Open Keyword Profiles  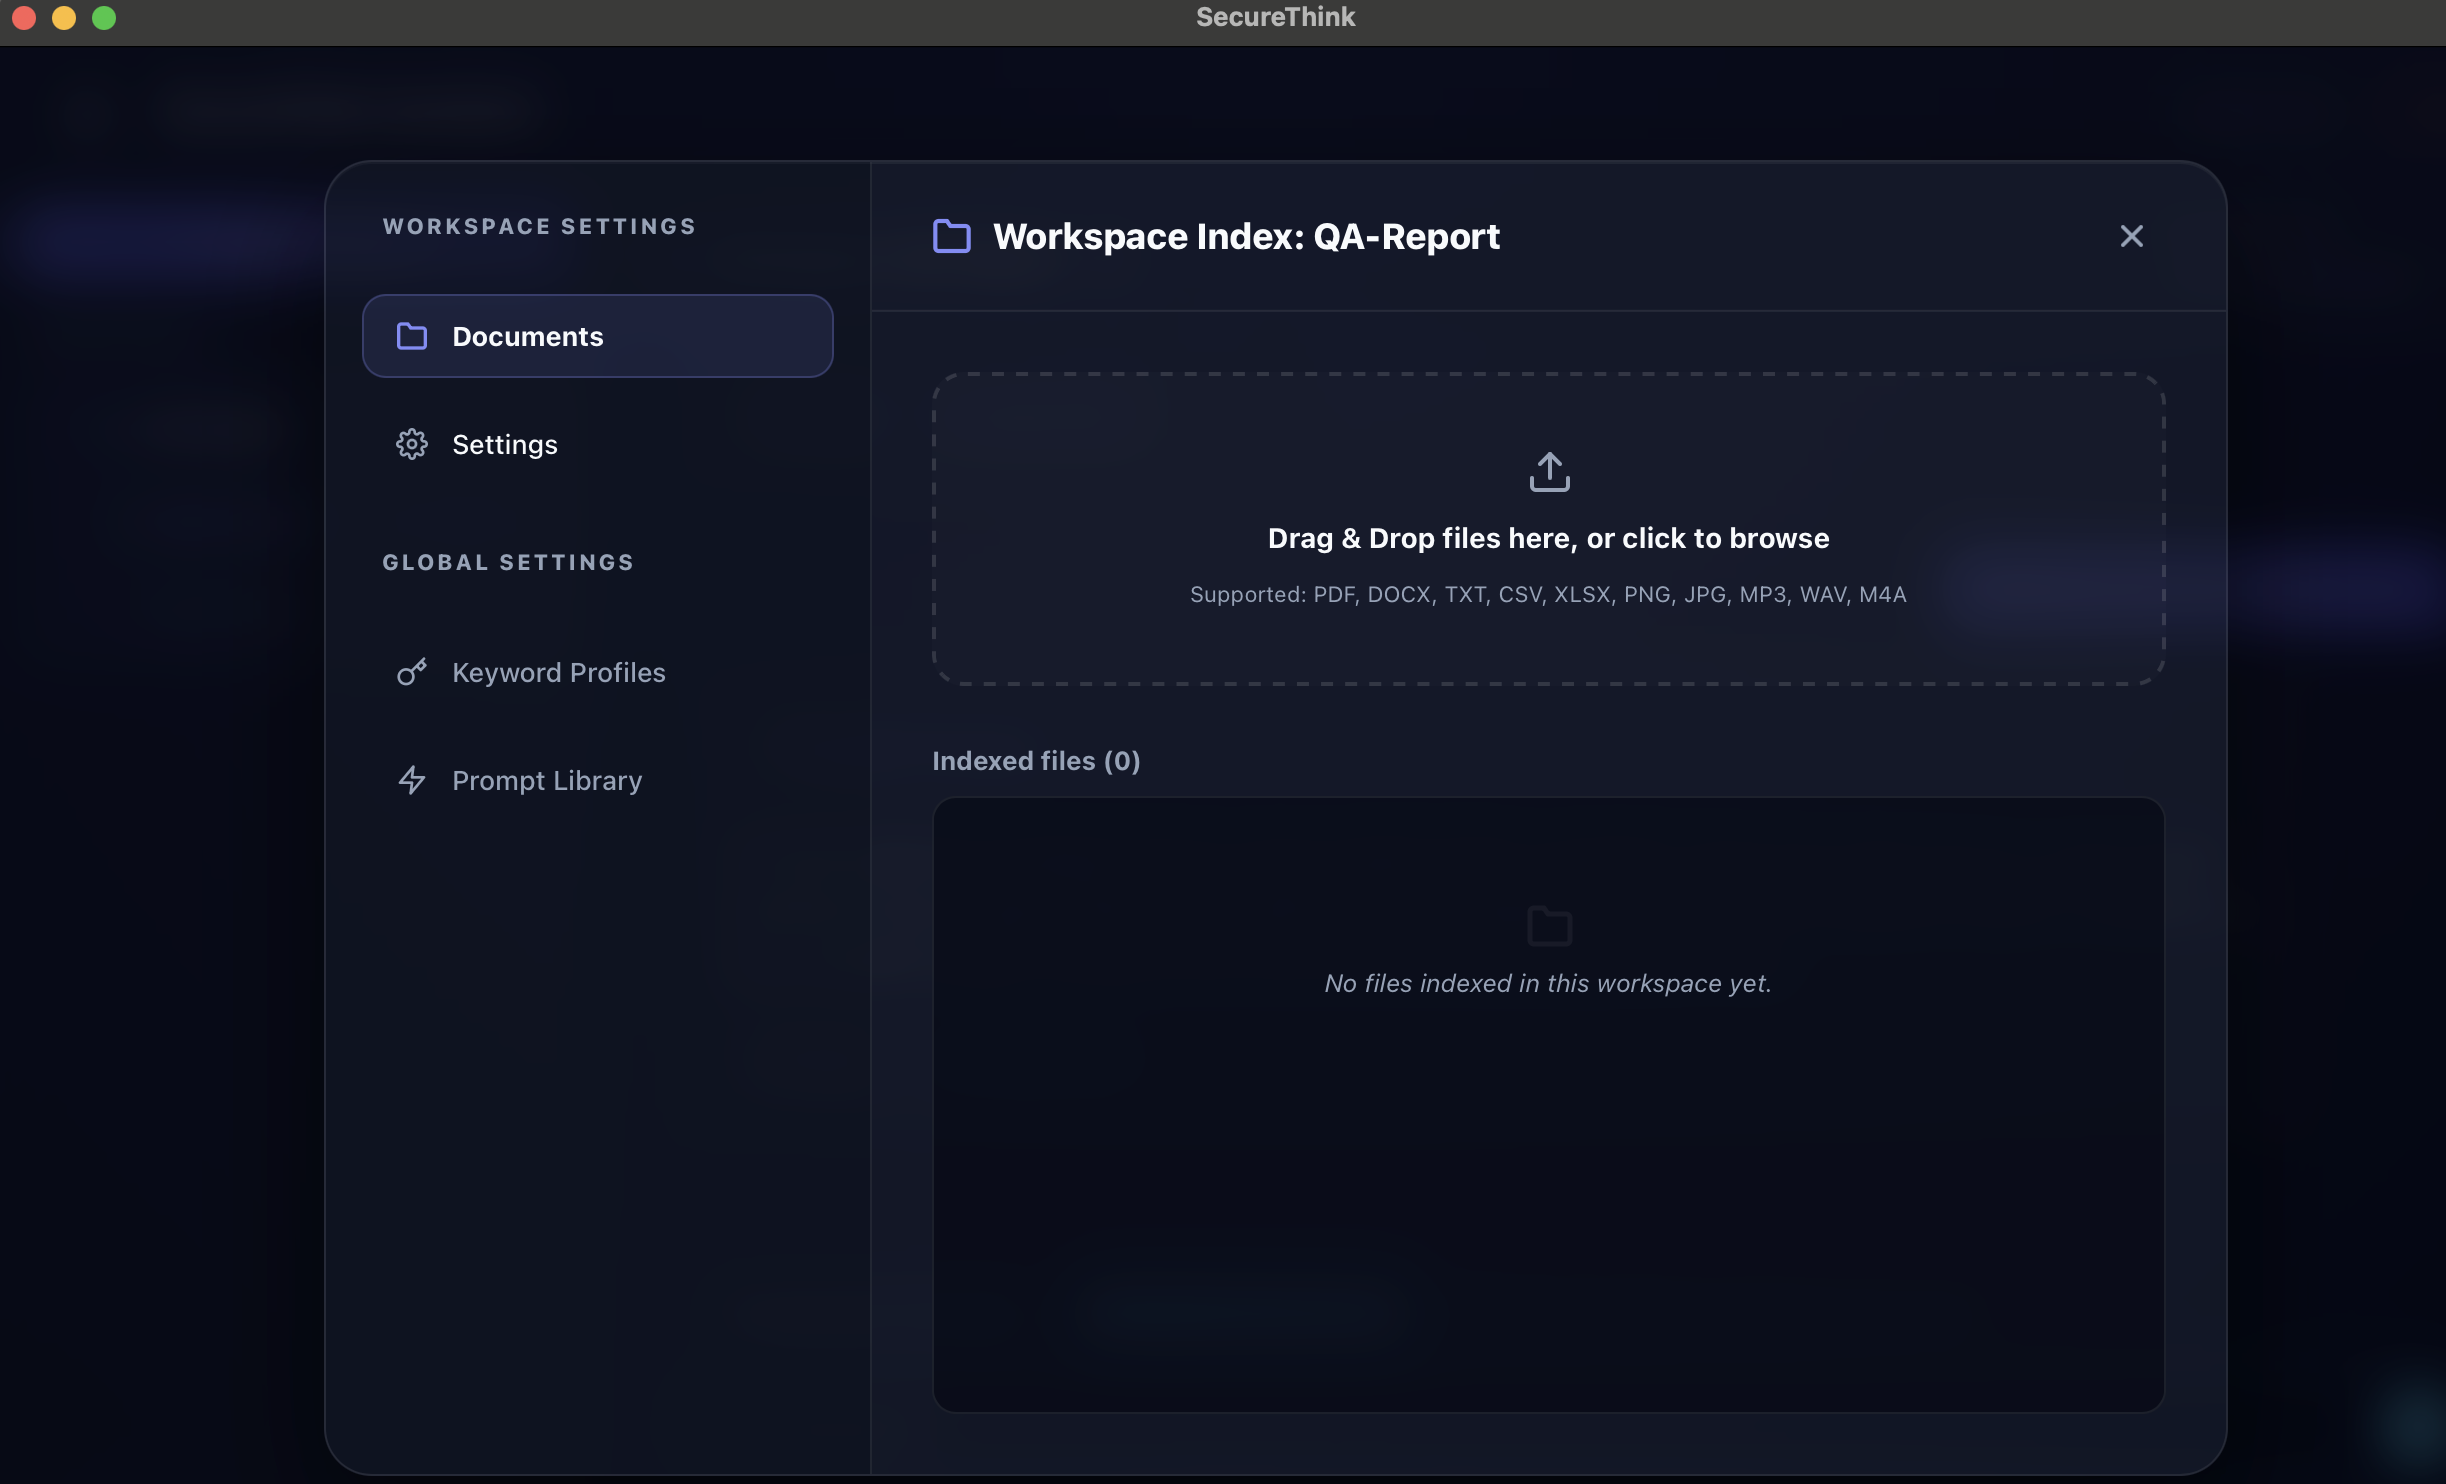point(597,672)
